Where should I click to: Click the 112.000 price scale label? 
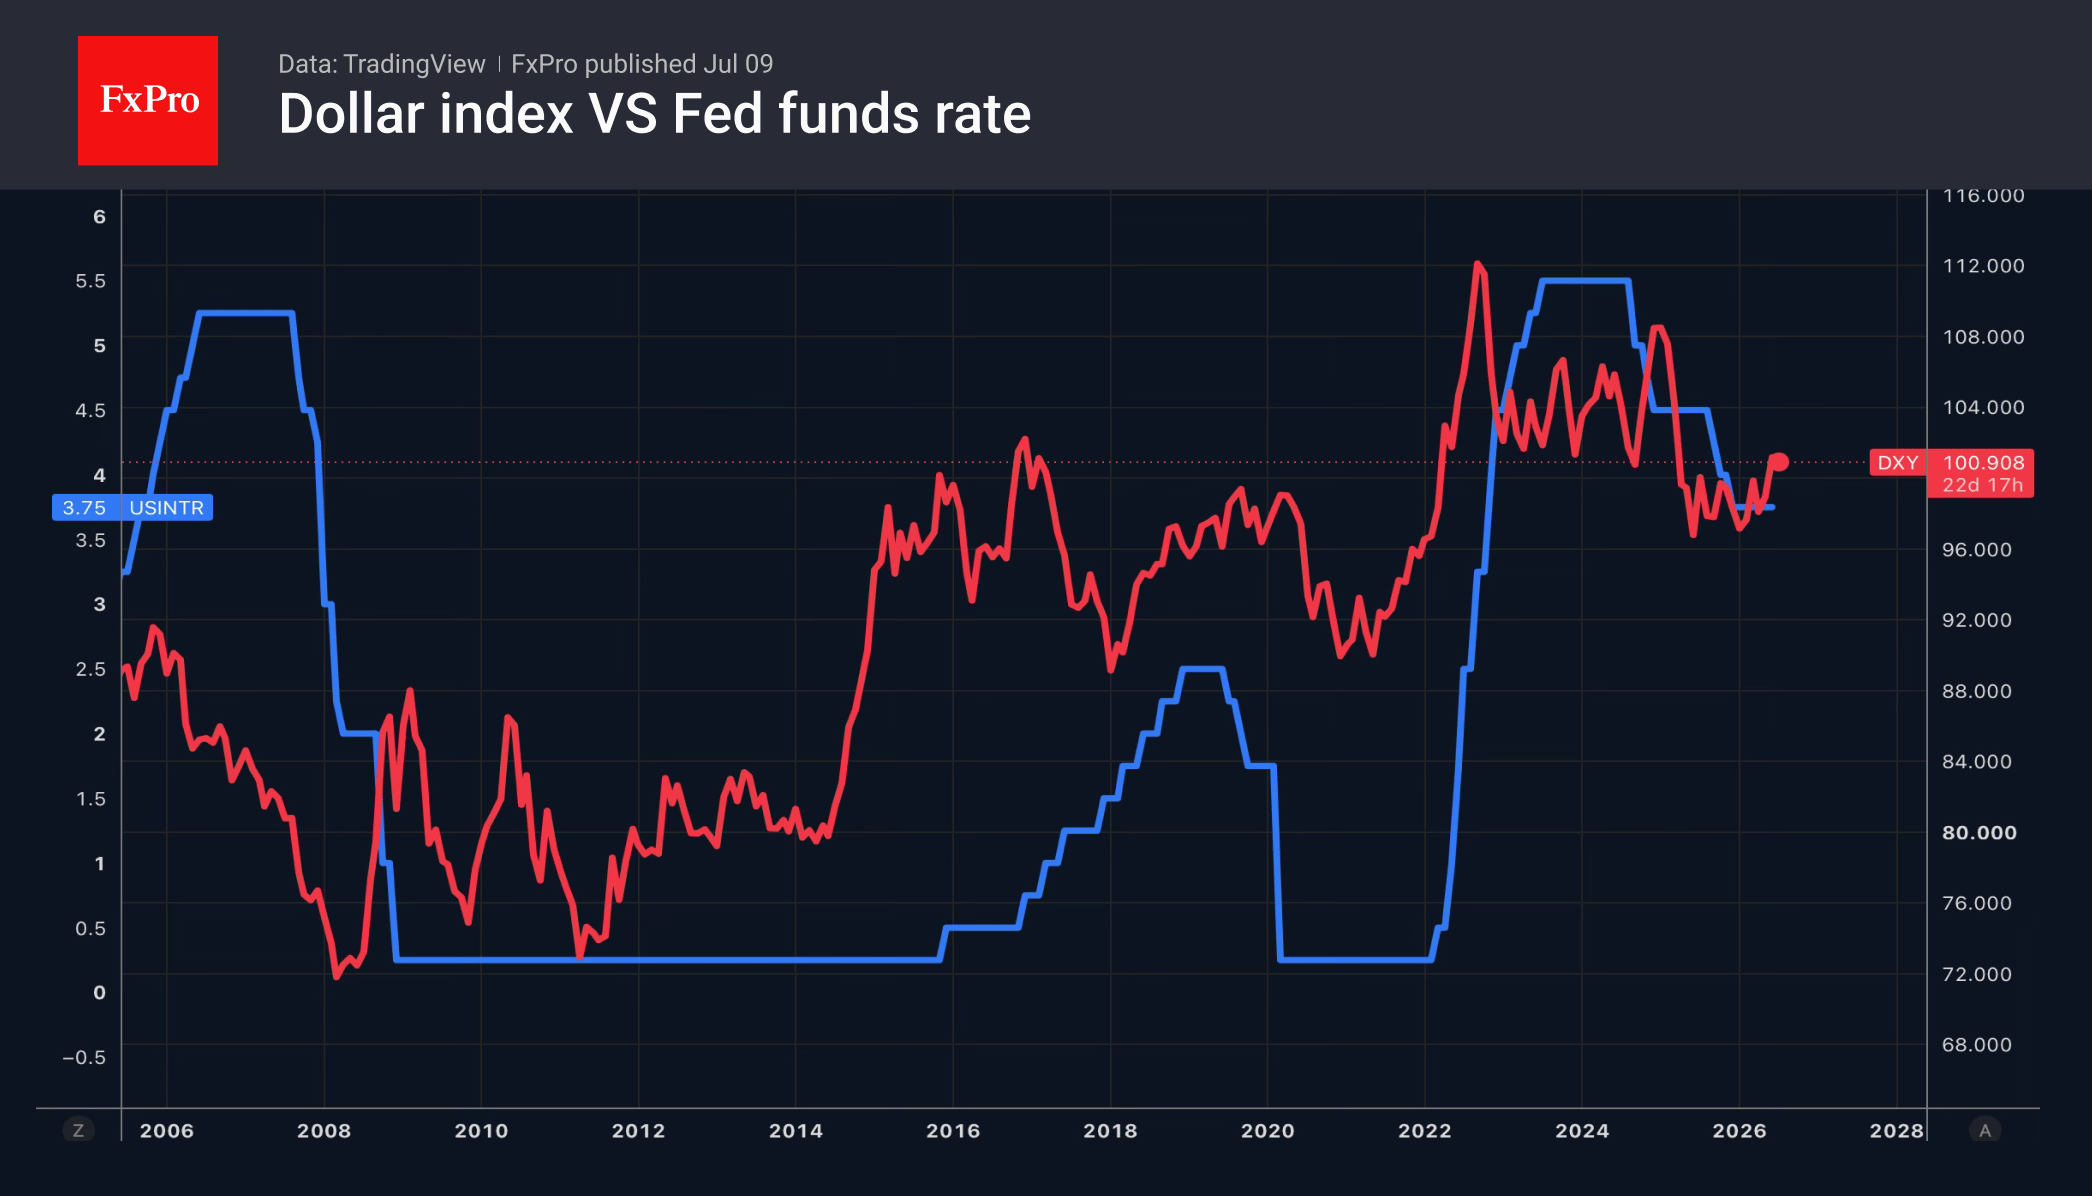(1983, 266)
